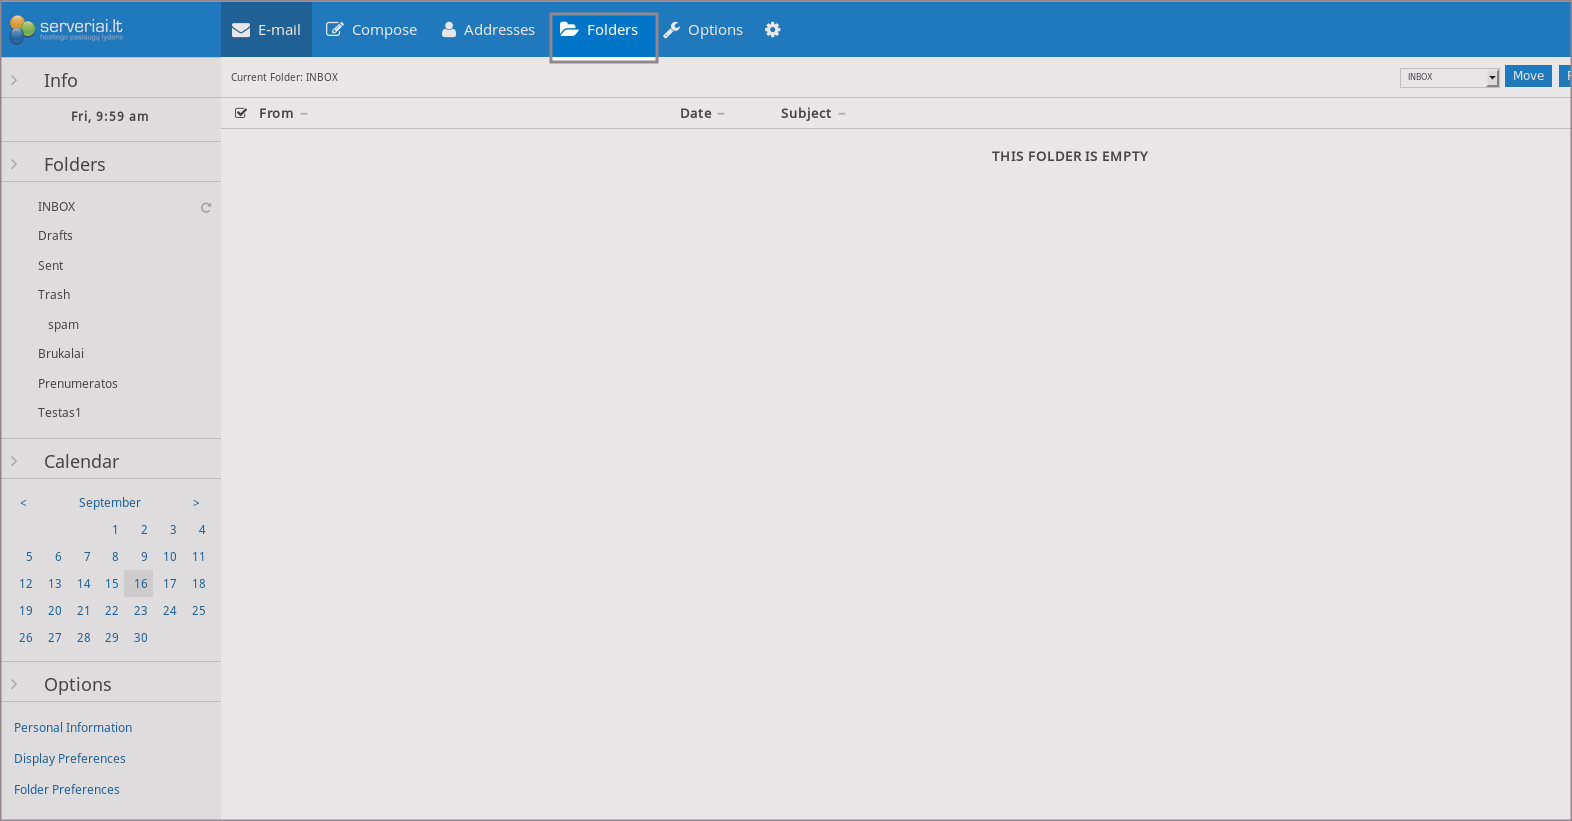
Task: Open Personal Information link
Action: click(x=73, y=728)
